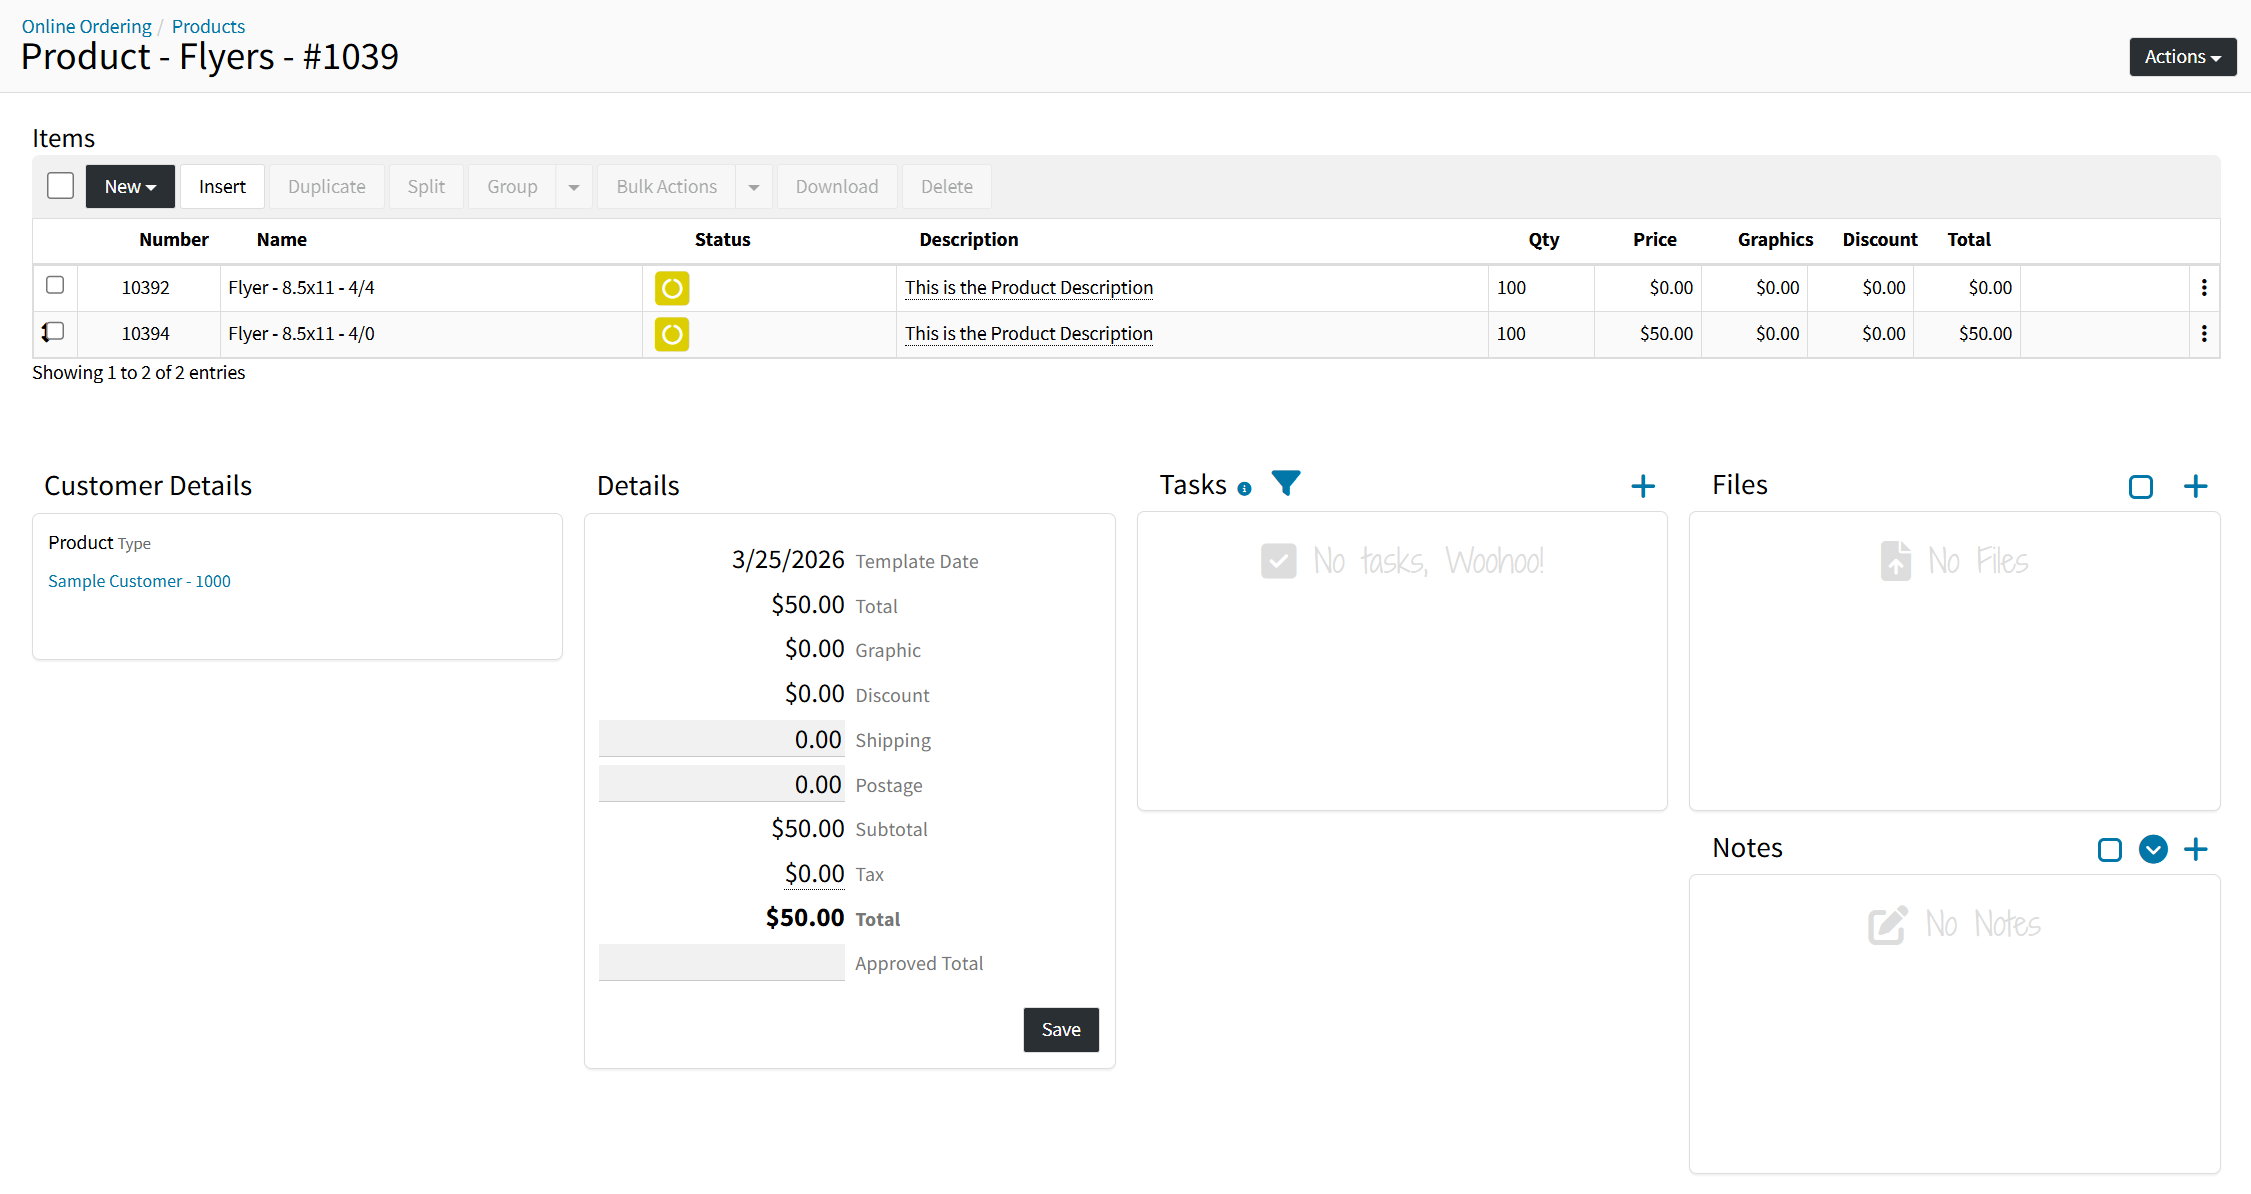Add a new file with plus icon
This screenshot has width=2251, height=1194.
click(x=2195, y=487)
